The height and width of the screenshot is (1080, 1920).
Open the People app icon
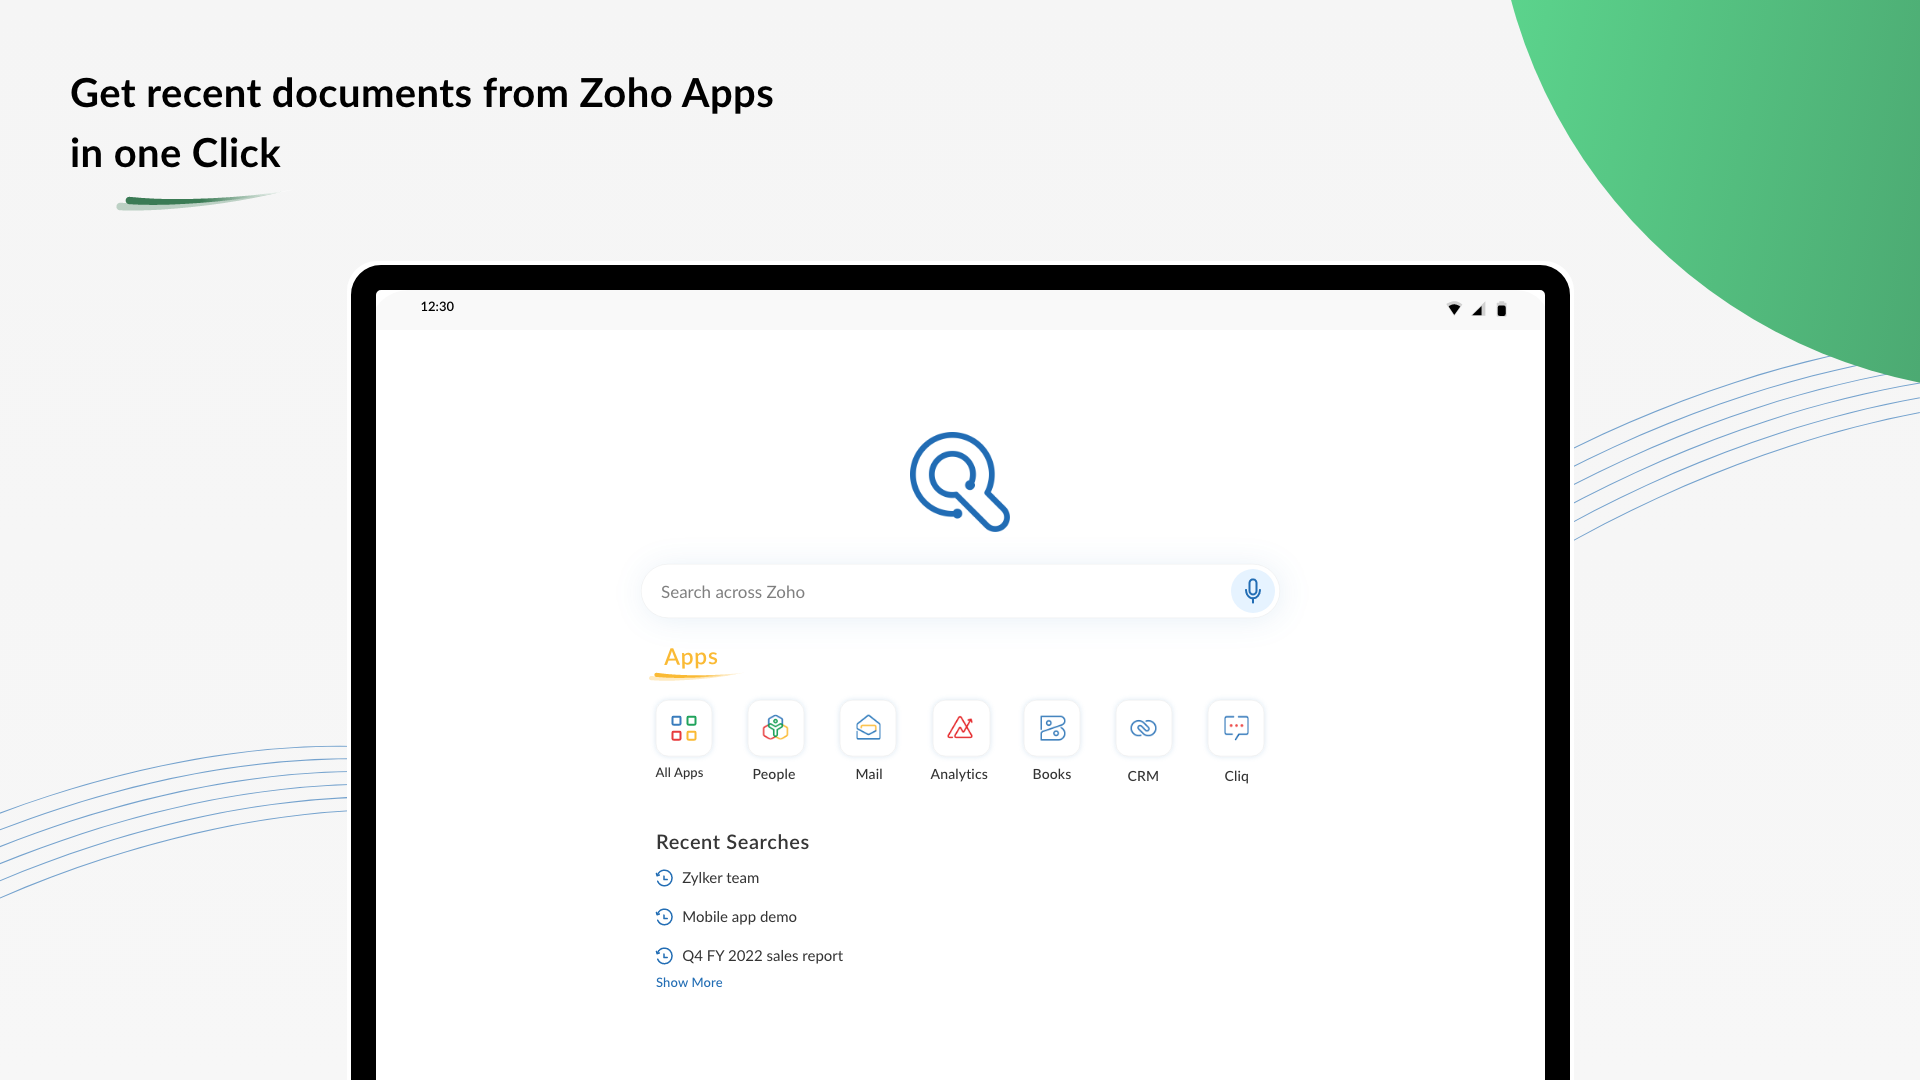click(x=776, y=728)
